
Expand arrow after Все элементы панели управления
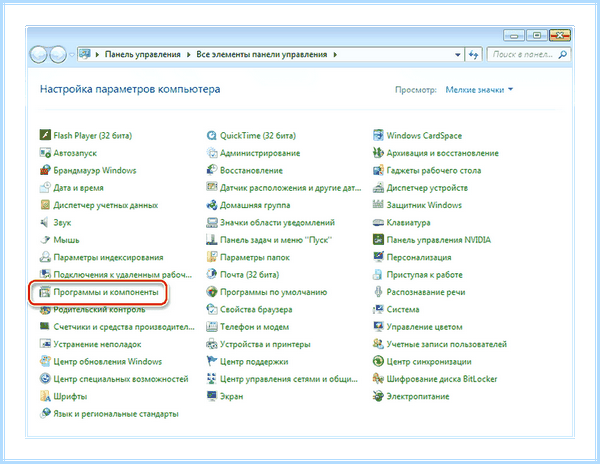point(335,55)
